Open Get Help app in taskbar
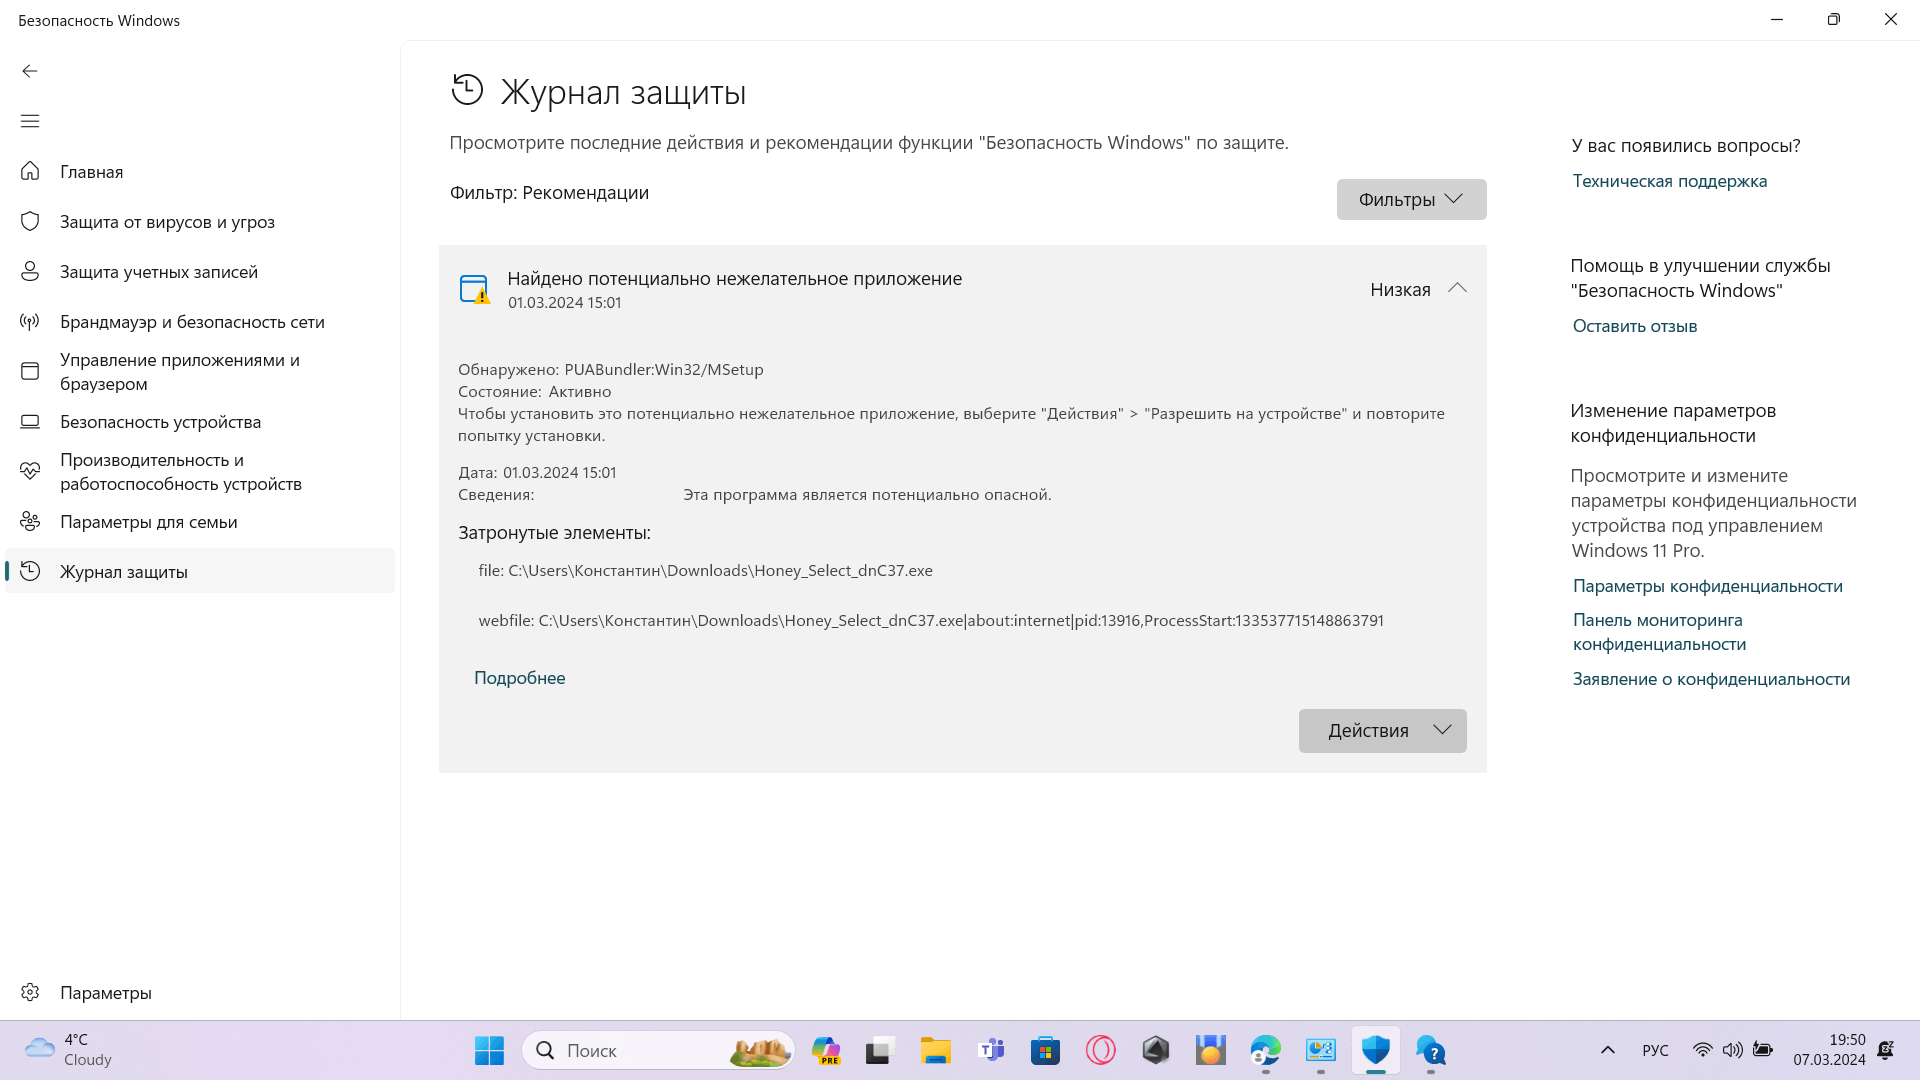This screenshot has height=1080, width=1920. (x=1431, y=1051)
